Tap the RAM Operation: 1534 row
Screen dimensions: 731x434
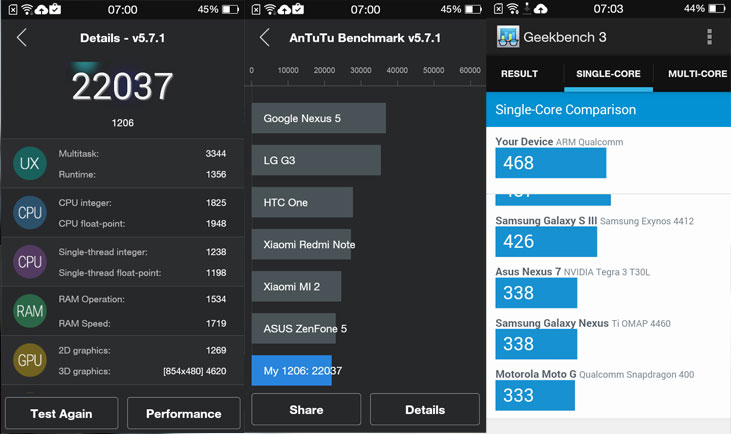[142, 299]
